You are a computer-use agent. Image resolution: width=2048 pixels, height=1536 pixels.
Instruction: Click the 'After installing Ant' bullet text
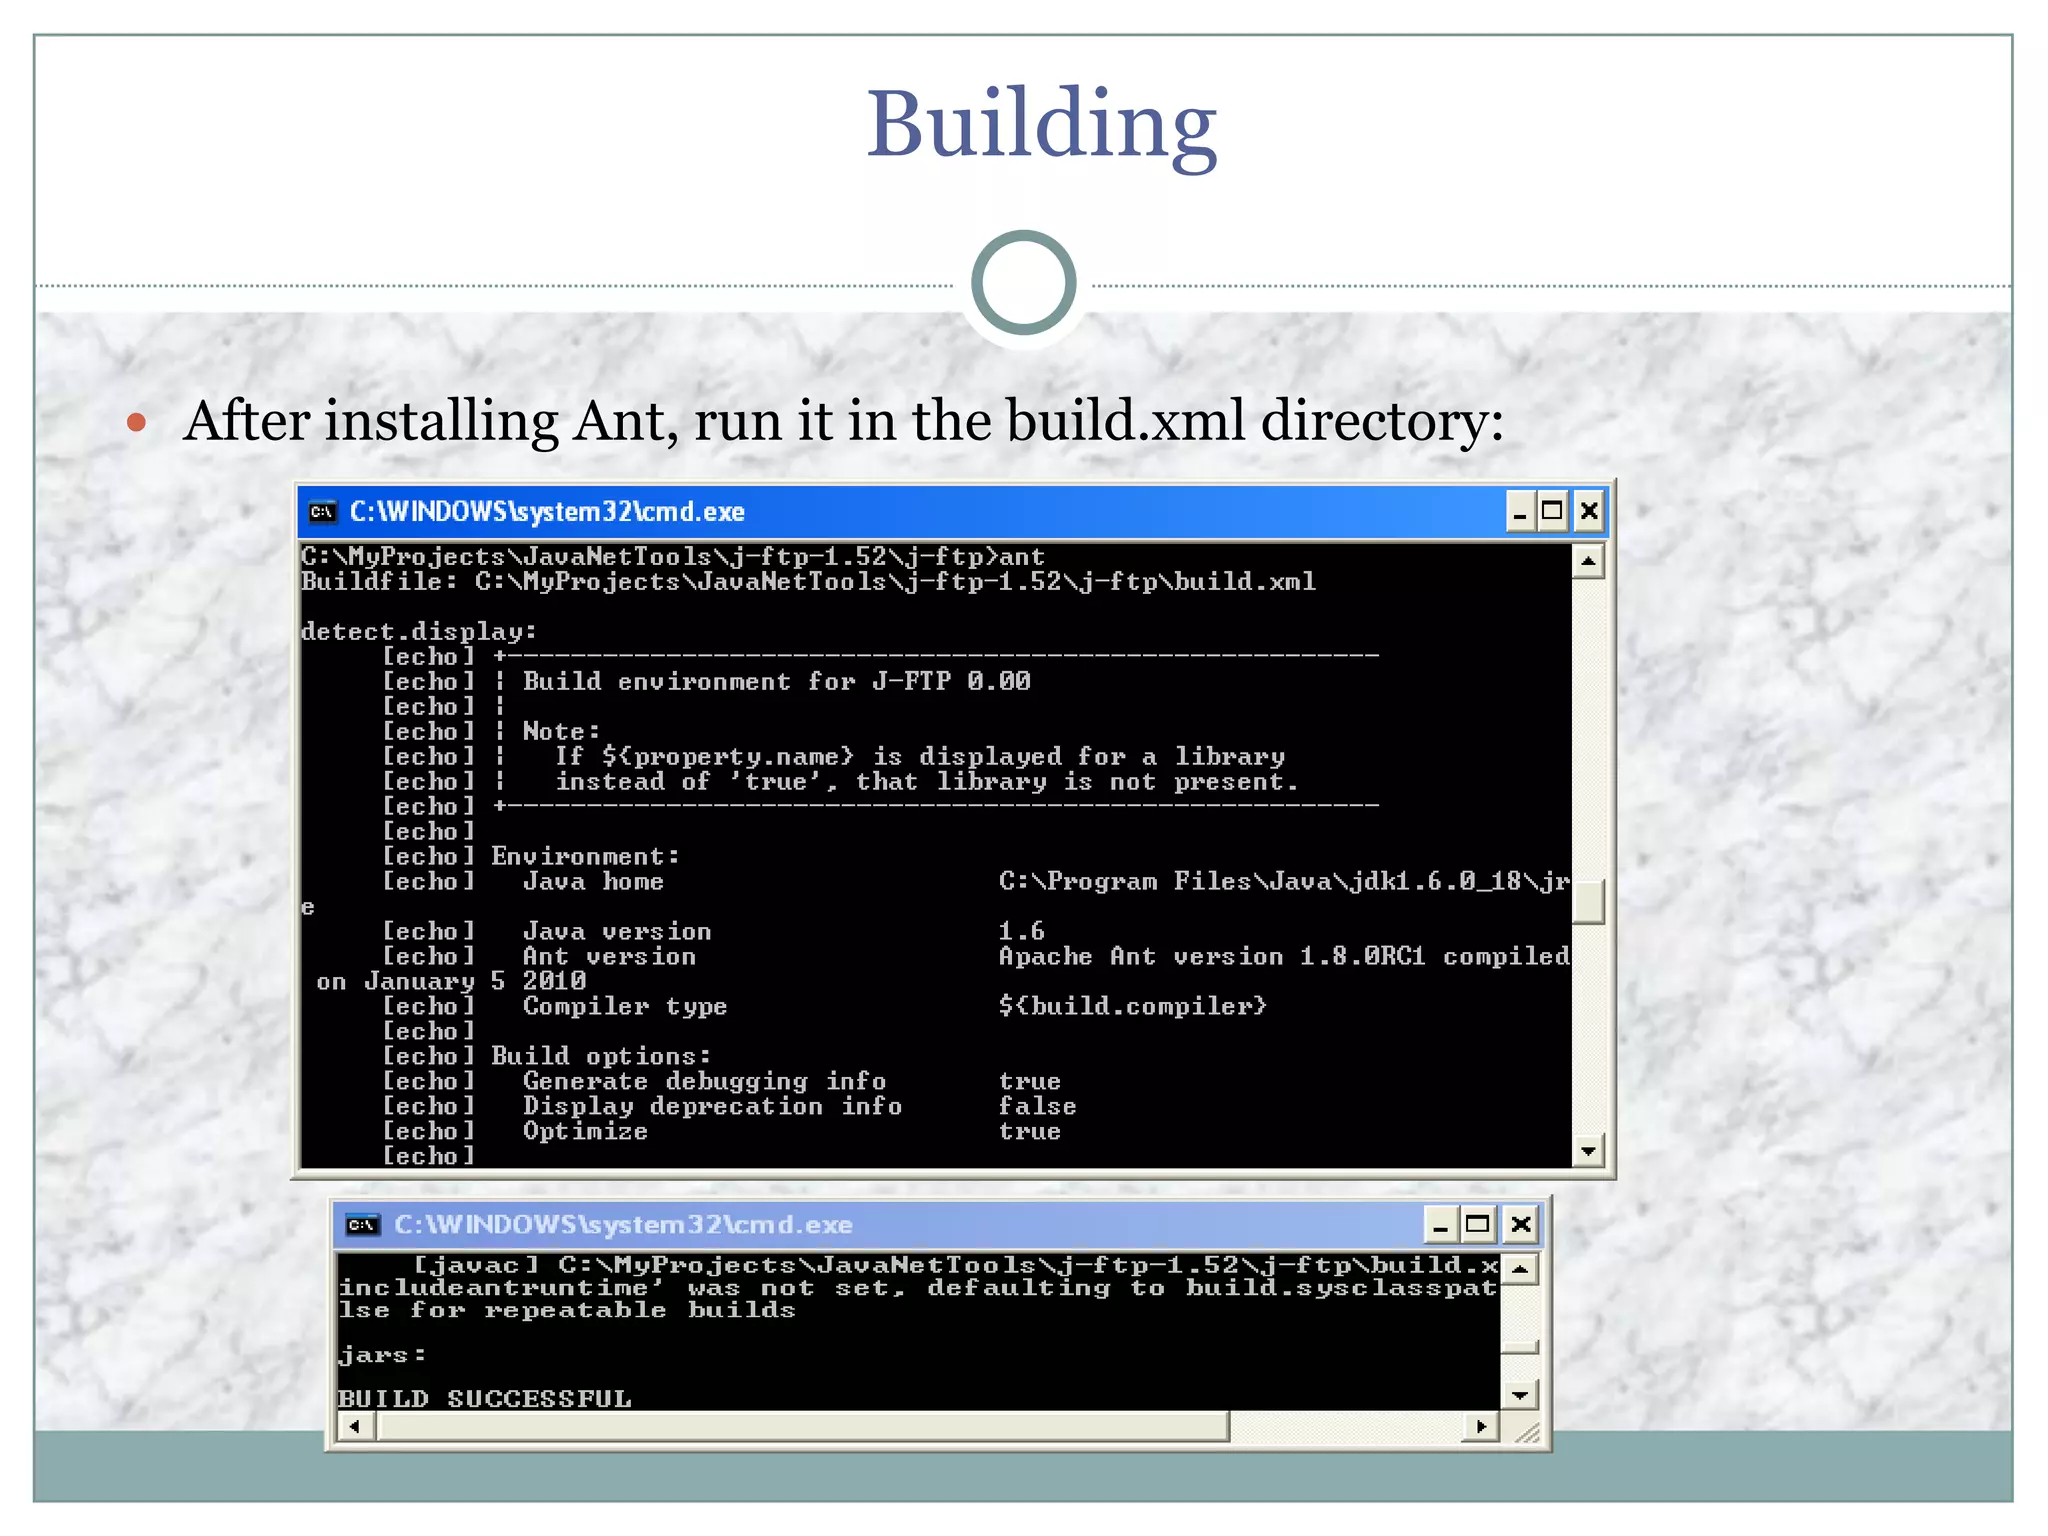coord(843,420)
